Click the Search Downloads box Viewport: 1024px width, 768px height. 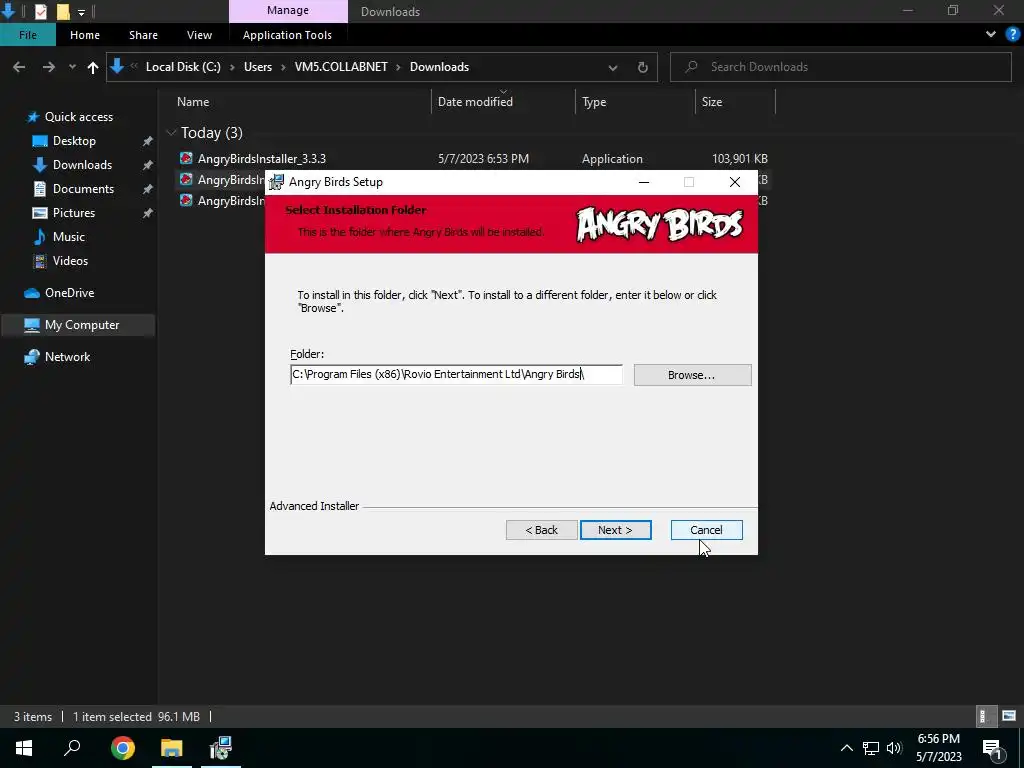[840, 67]
